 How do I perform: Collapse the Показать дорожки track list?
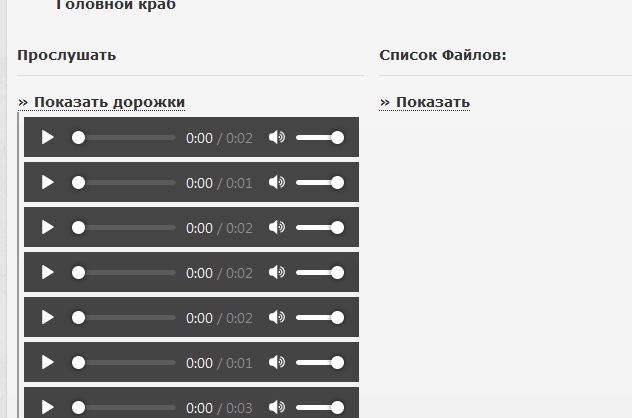click(x=101, y=102)
